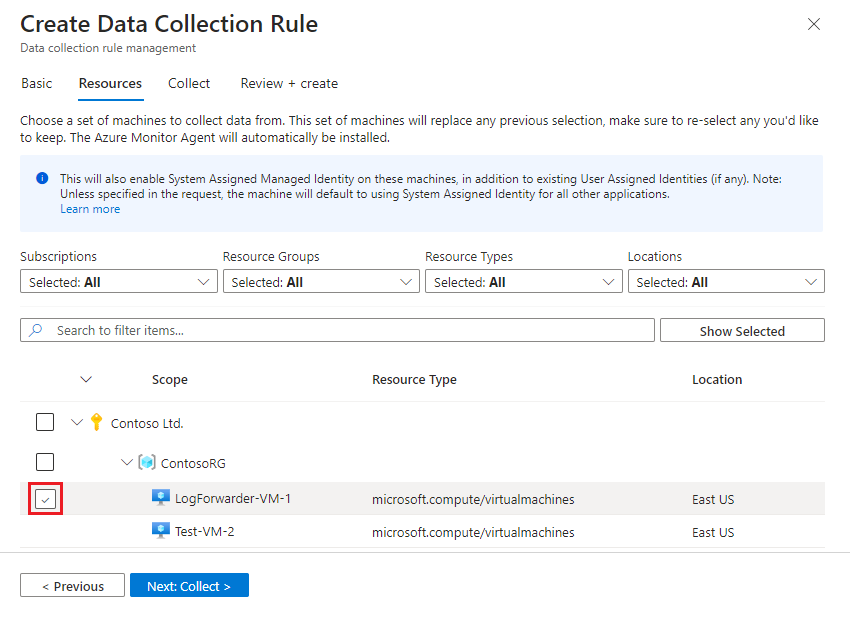
Task: Click the Contoso Ltd. subscription key icon
Action: coord(97,422)
